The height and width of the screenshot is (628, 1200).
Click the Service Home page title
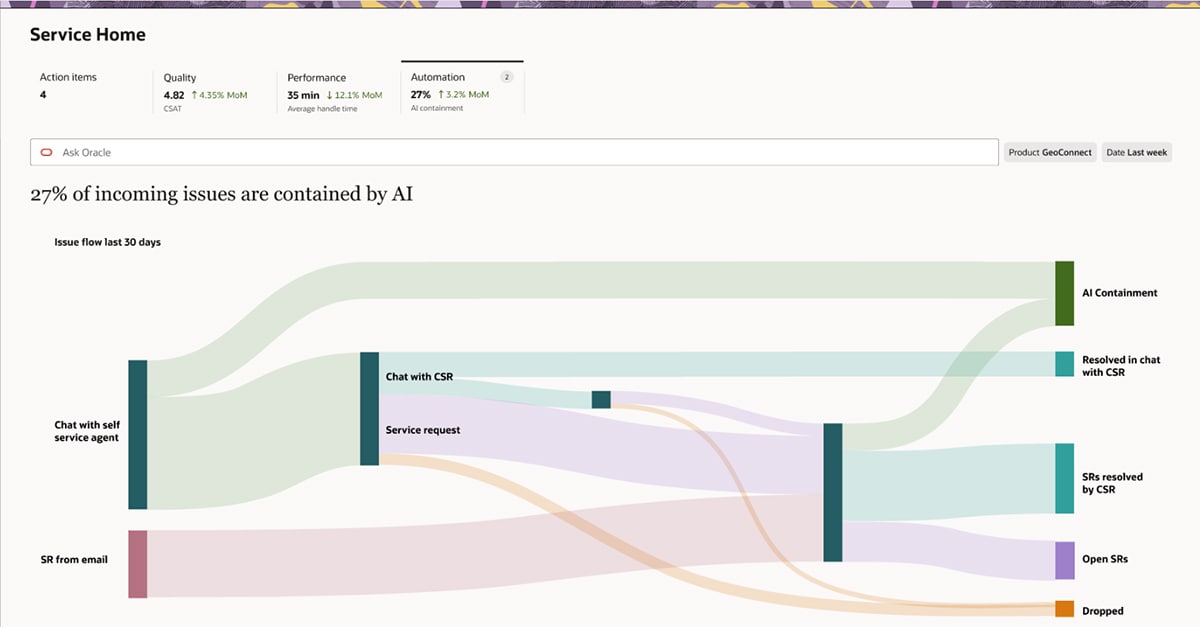point(87,35)
